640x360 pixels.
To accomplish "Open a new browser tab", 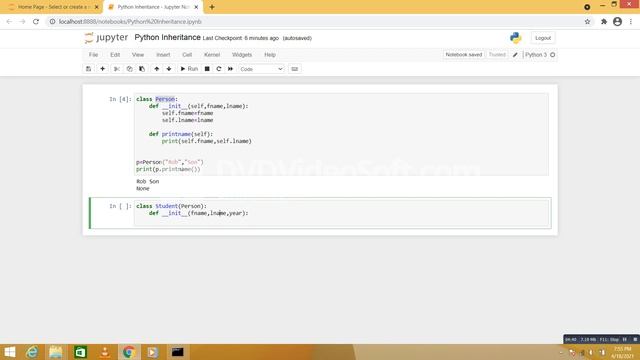I will (x=212, y=7).
